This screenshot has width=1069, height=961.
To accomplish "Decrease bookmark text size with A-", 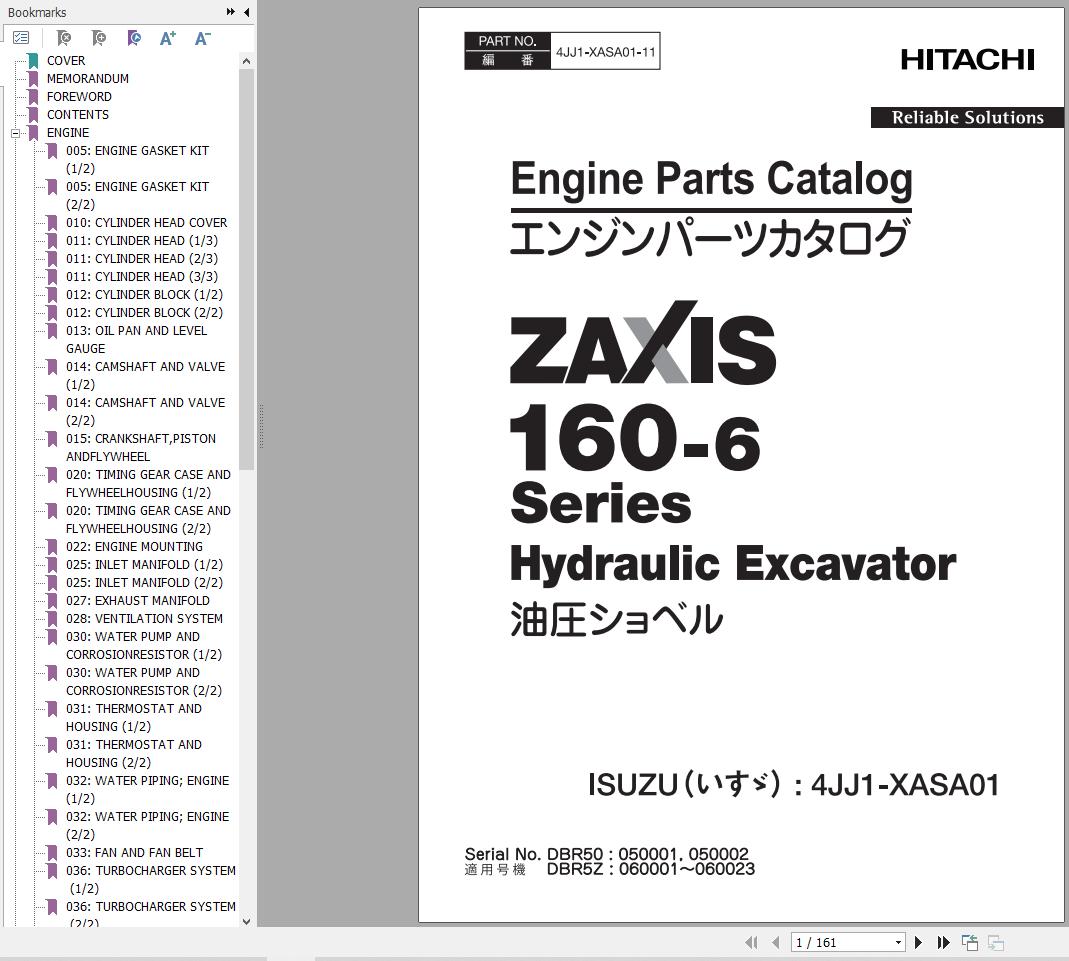I will 202,38.
